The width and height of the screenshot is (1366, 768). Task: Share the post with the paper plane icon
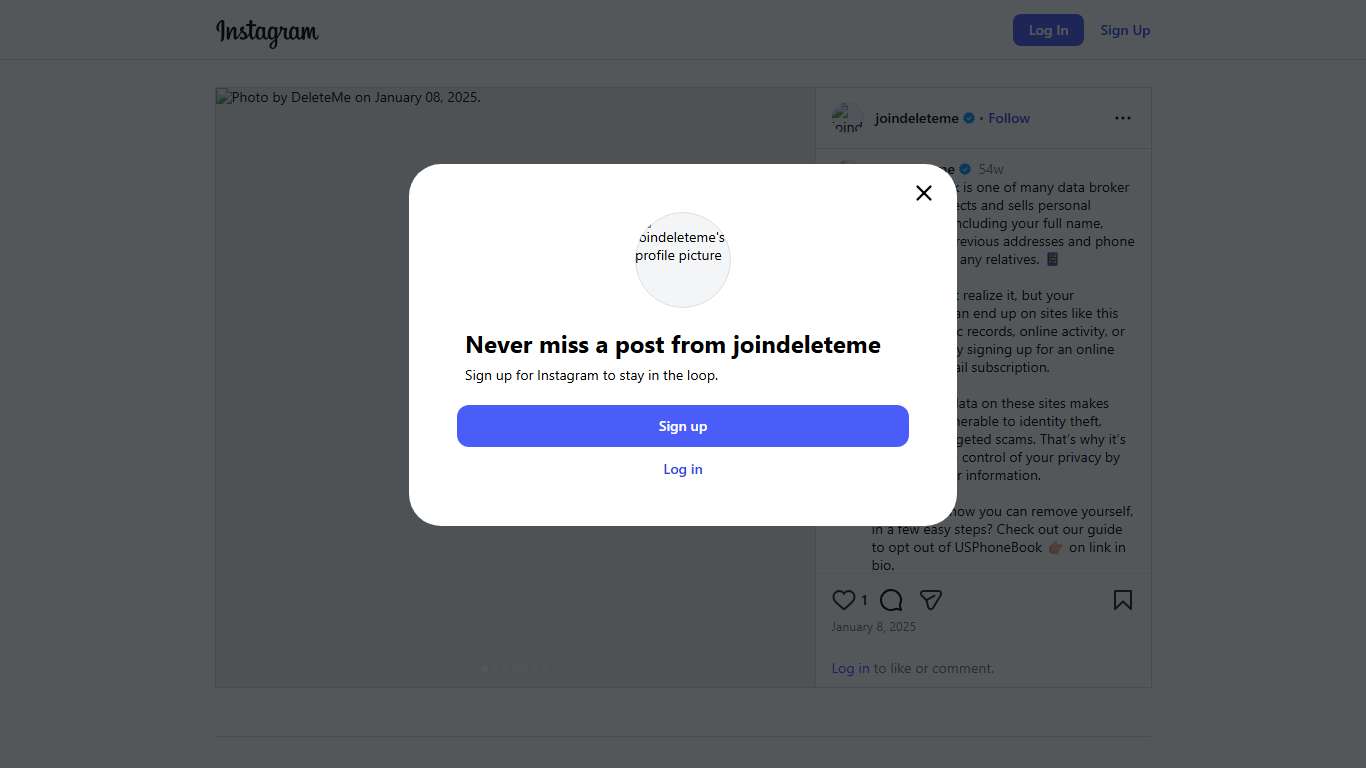pos(931,600)
